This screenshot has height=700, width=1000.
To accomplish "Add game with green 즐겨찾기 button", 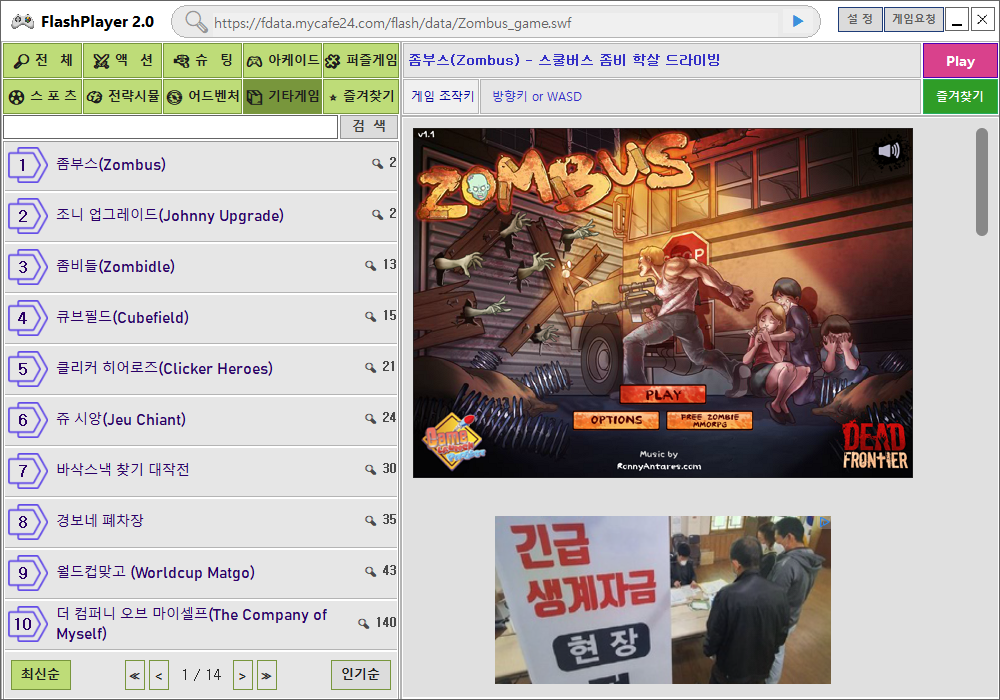I will (960, 97).
